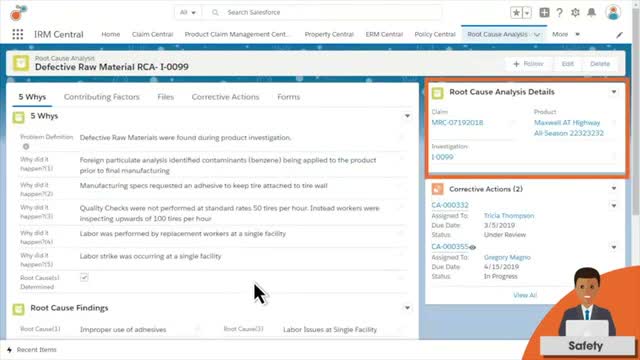
Task: Open the ERM Central navigation tab
Action: (384, 34)
